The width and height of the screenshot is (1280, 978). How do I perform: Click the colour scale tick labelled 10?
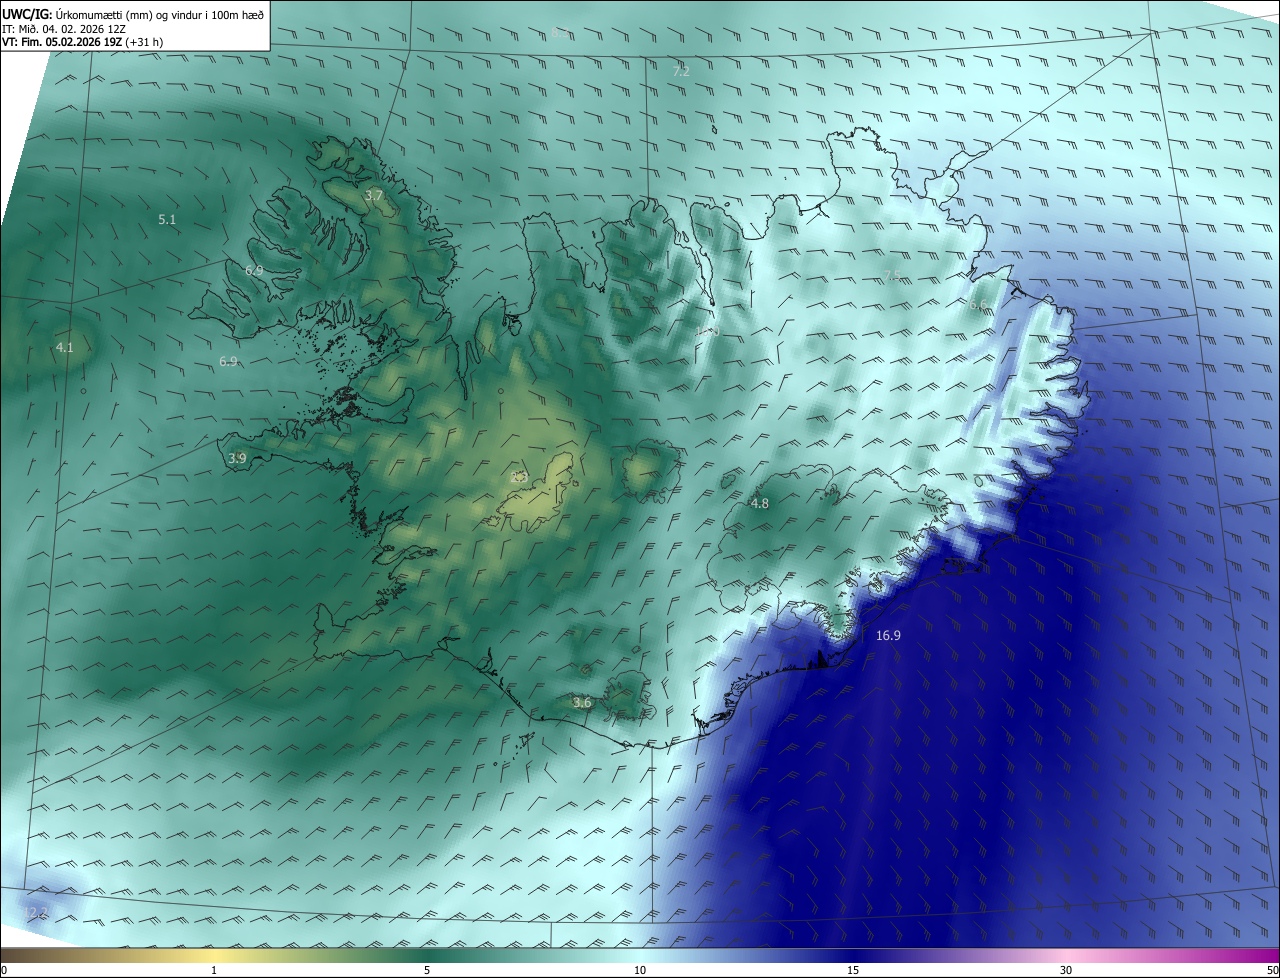[x=640, y=970]
